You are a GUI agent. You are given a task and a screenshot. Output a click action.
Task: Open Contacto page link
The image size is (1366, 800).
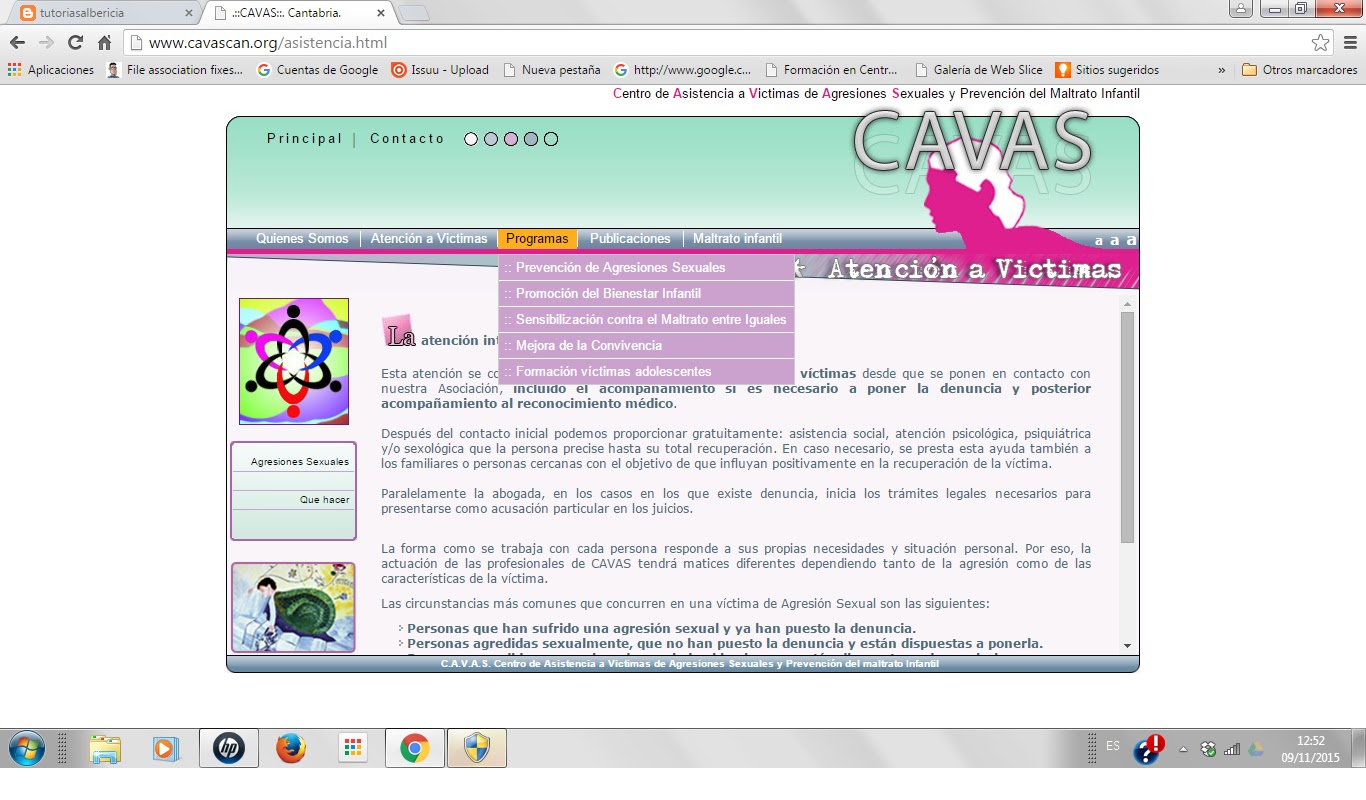(407, 139)
